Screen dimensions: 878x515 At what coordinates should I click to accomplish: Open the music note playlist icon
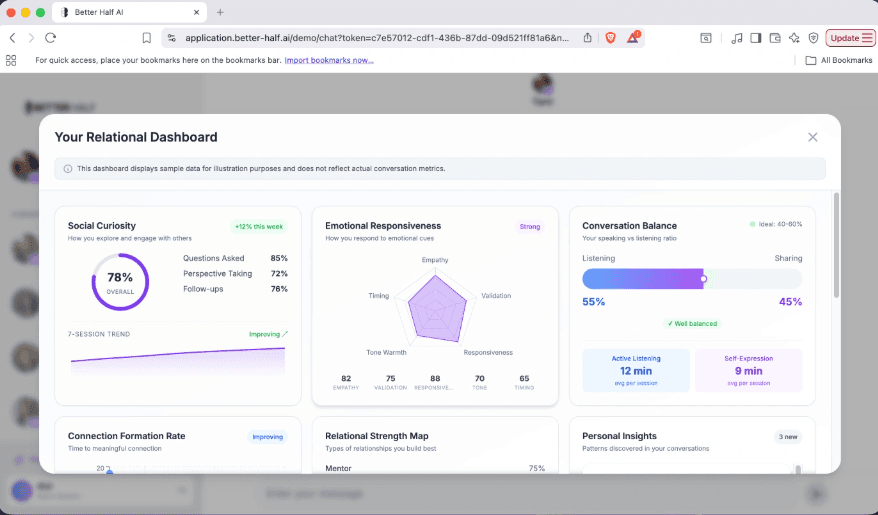(737, 38)
